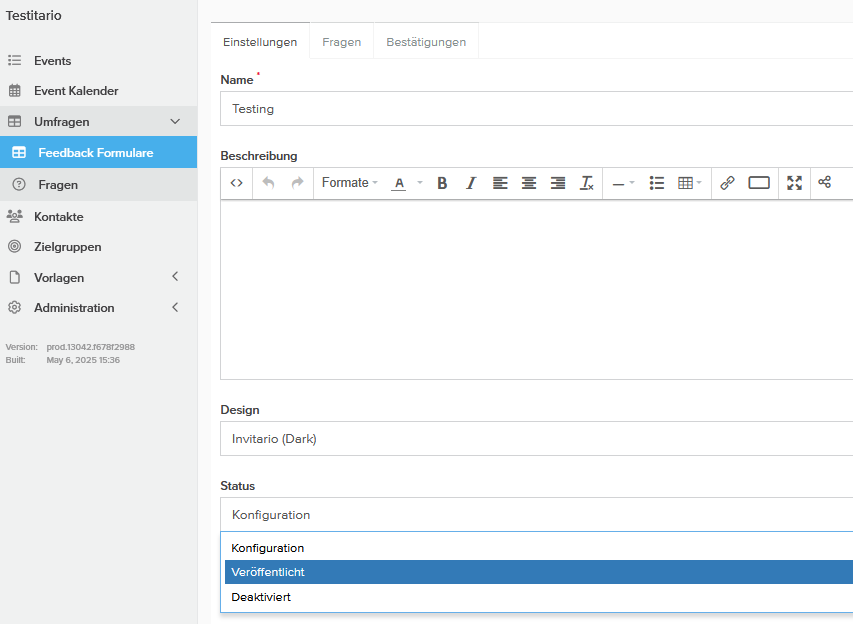Go to Event Kalender in sidebar
The image size is (853, 624).
pos(76,91)
